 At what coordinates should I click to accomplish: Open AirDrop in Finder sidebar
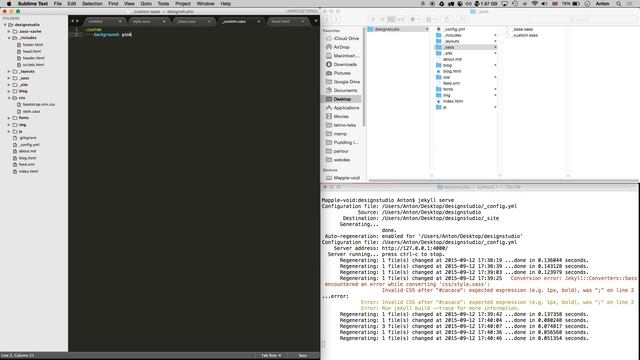[338, 47]
